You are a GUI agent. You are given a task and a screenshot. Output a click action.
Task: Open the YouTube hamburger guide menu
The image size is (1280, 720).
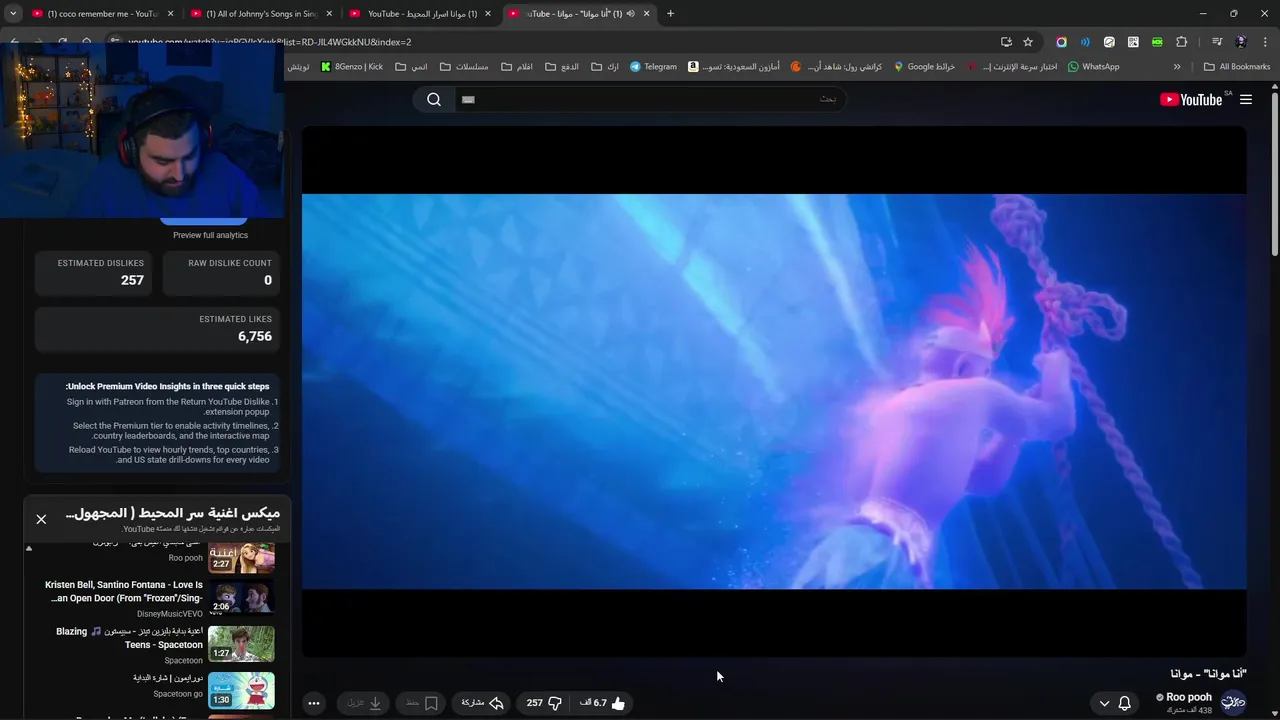point(1246,99)
